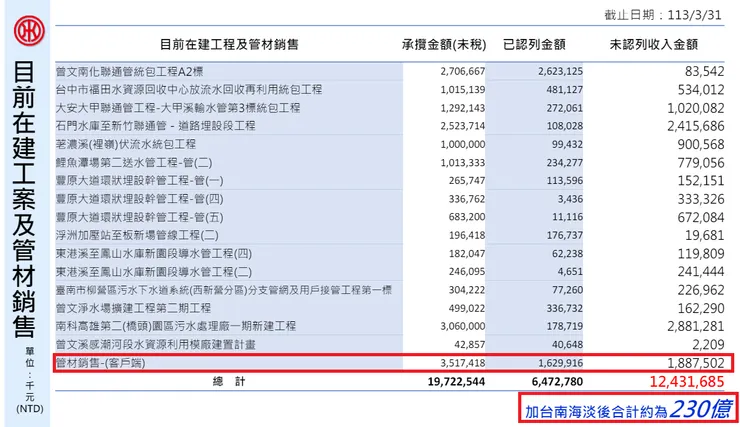Click the 承攬金額(未稅) column header
Viewport: 740px width, 427px height.
click(444, 44)
